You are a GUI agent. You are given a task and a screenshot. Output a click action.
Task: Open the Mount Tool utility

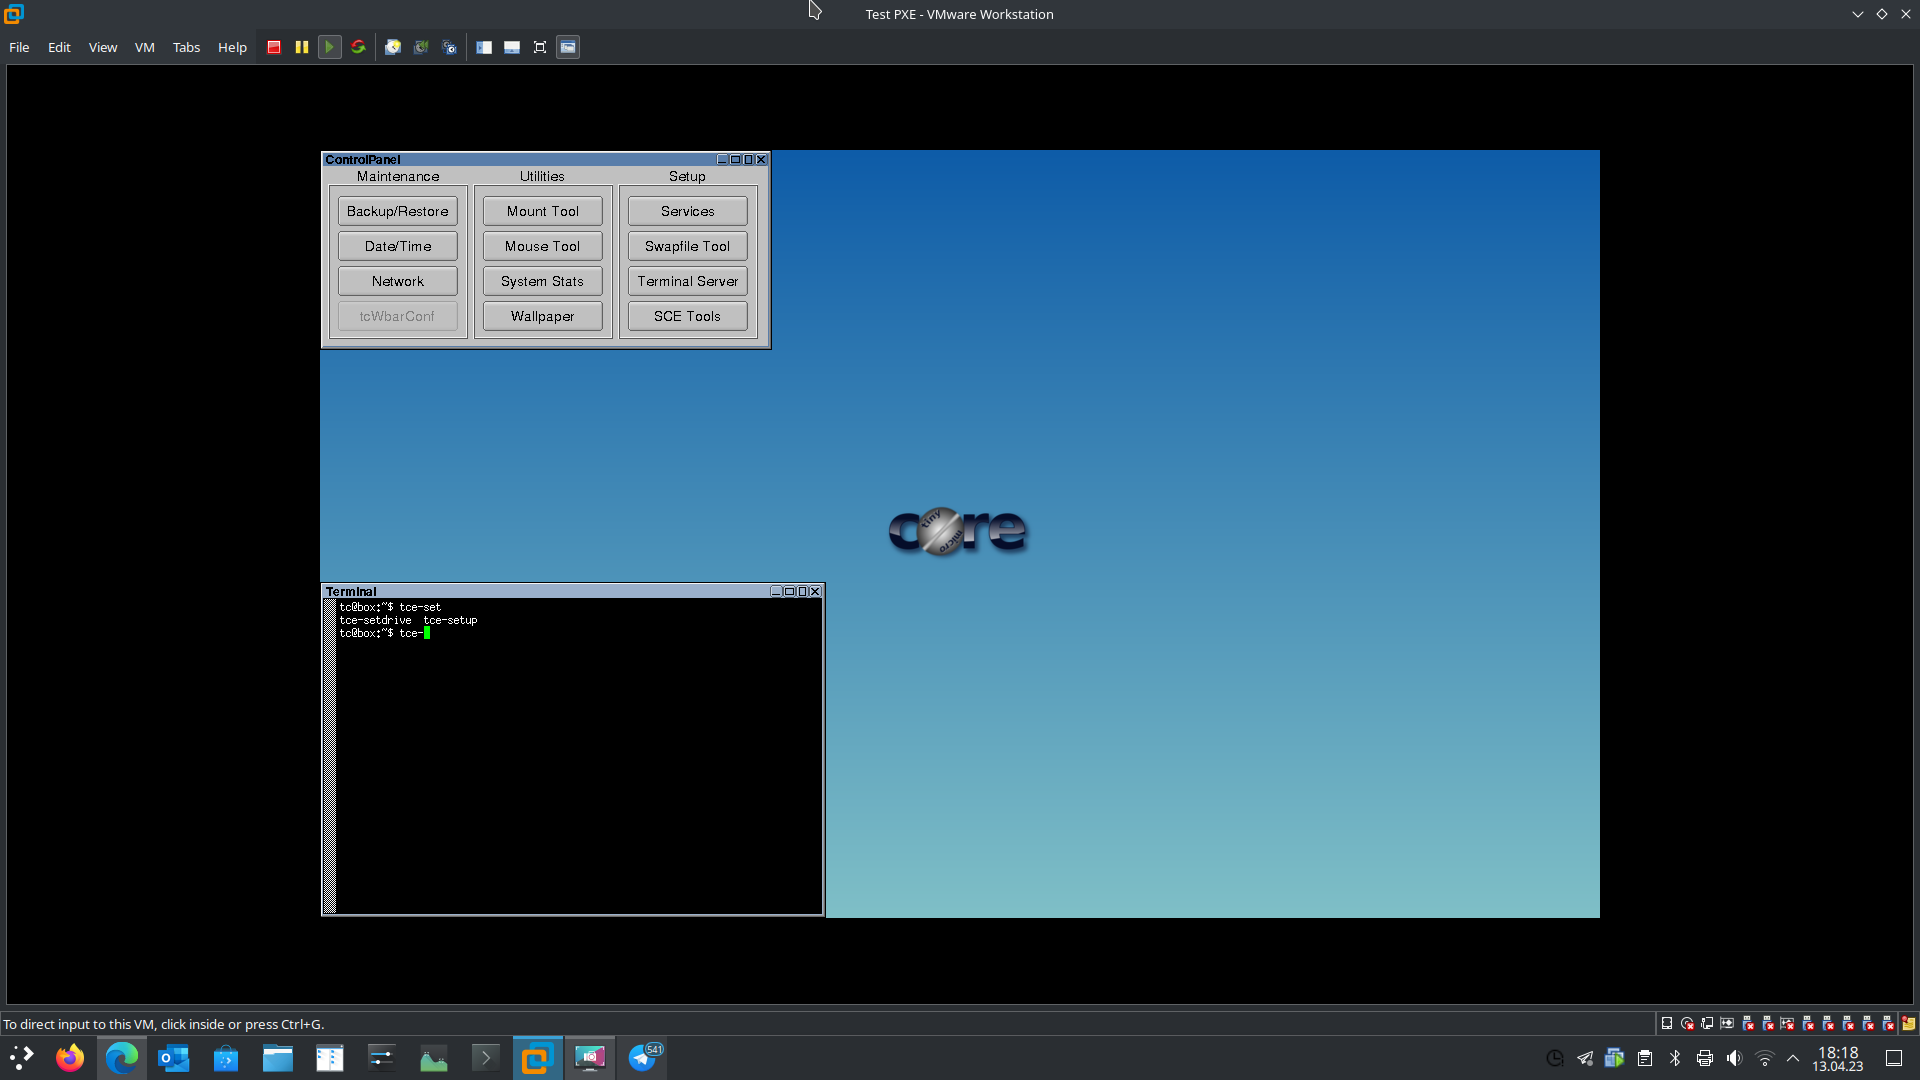point(542,211)
